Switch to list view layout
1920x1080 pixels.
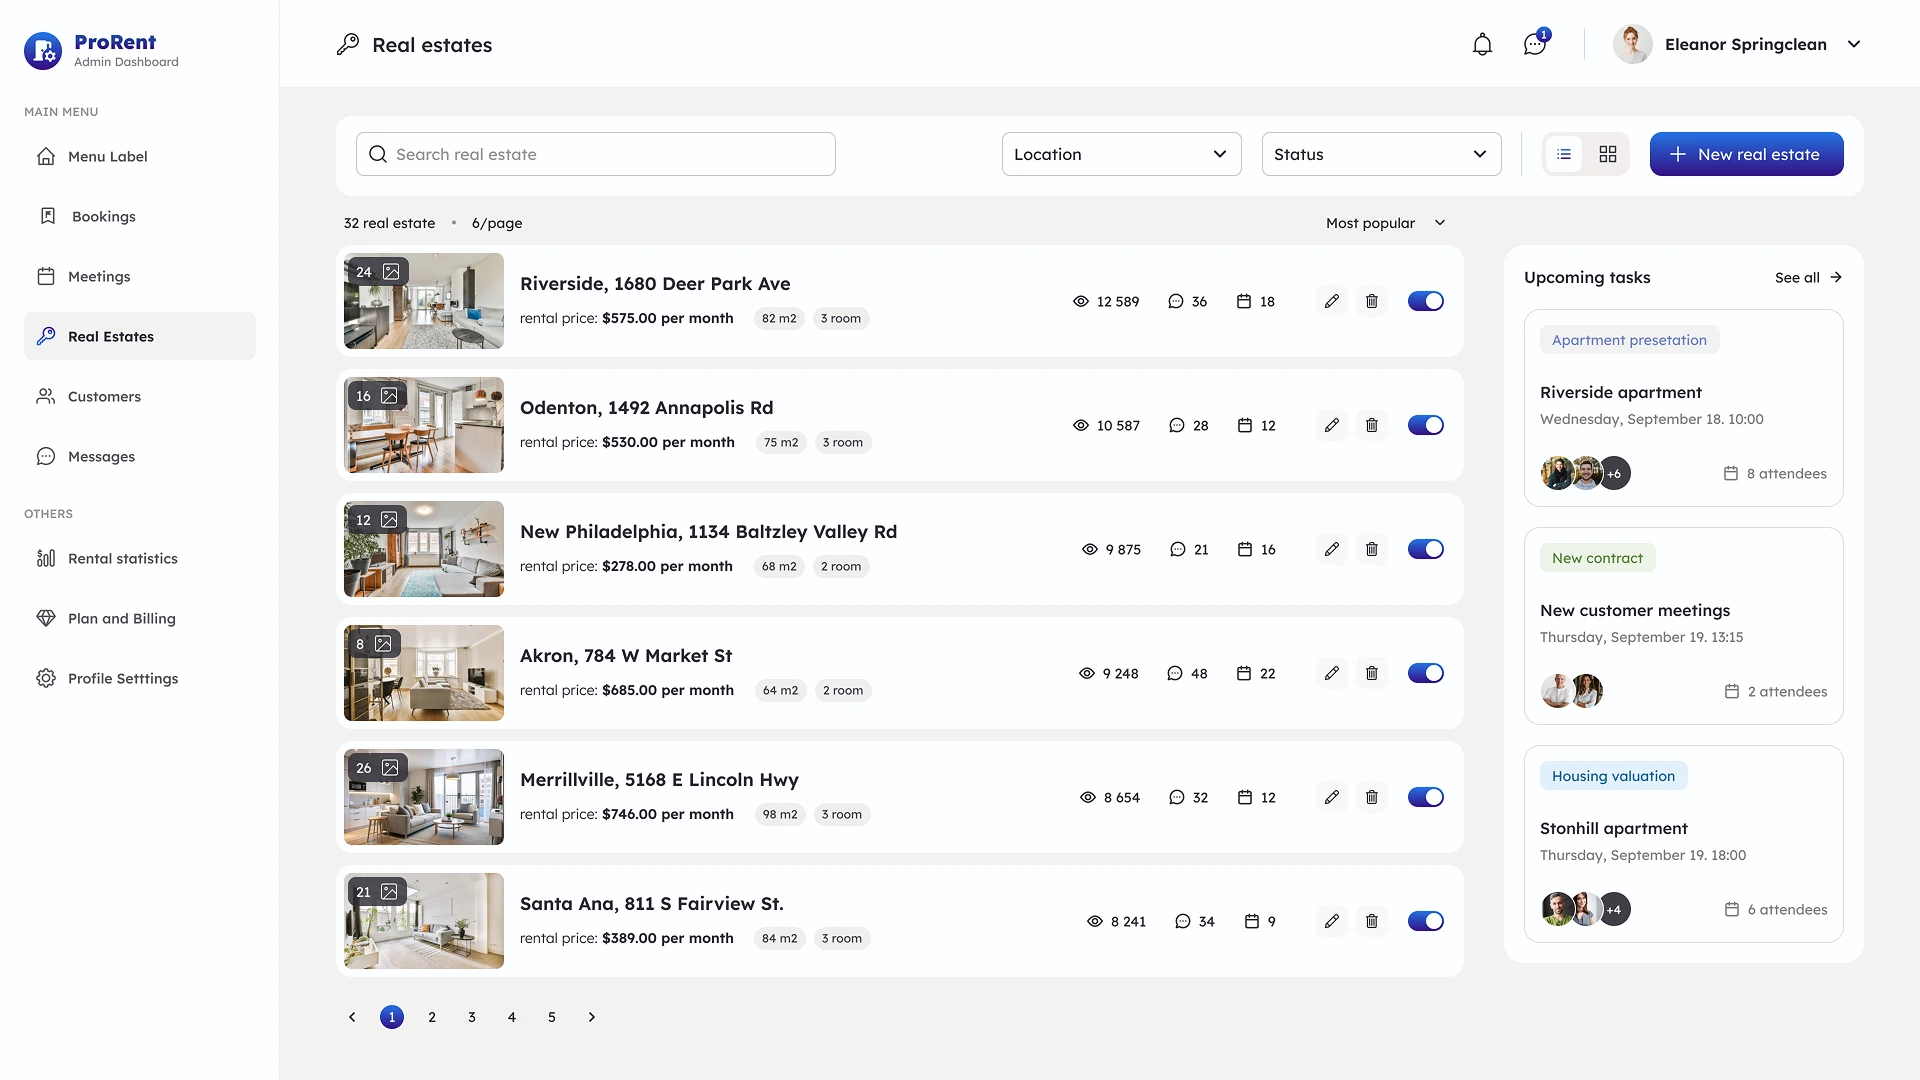tap(1564, 154)
